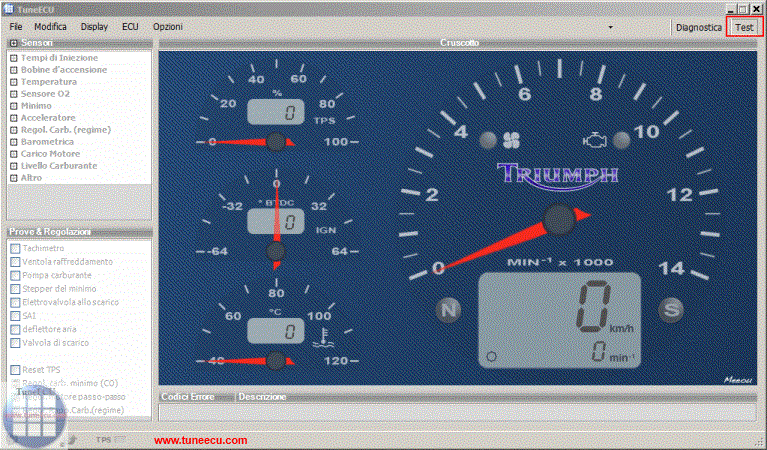The image size is (767, 450).
Task: Check the Pompa carburante option
Action: click(15, 276)
